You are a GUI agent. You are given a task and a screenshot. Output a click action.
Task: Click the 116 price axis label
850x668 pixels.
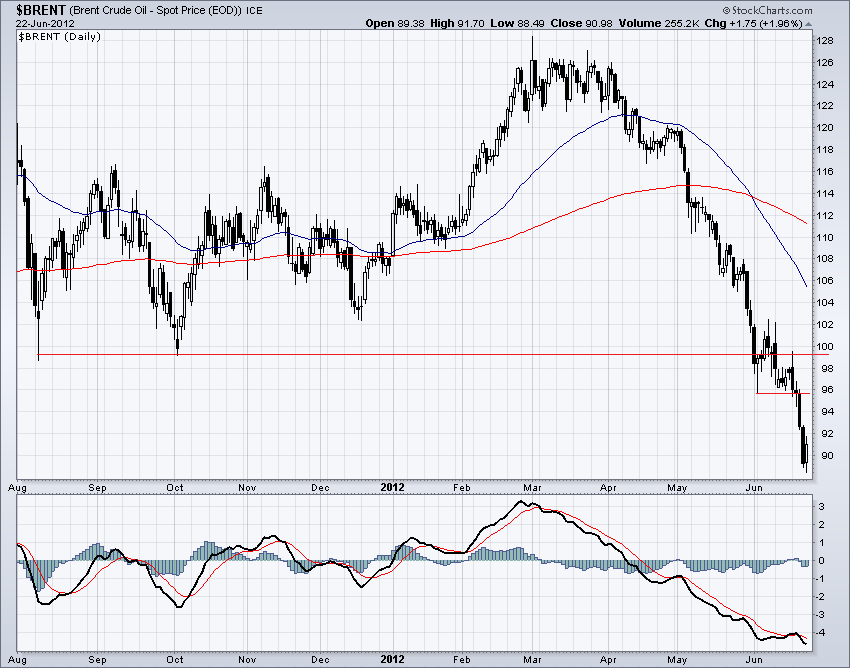tap(825, 171)
